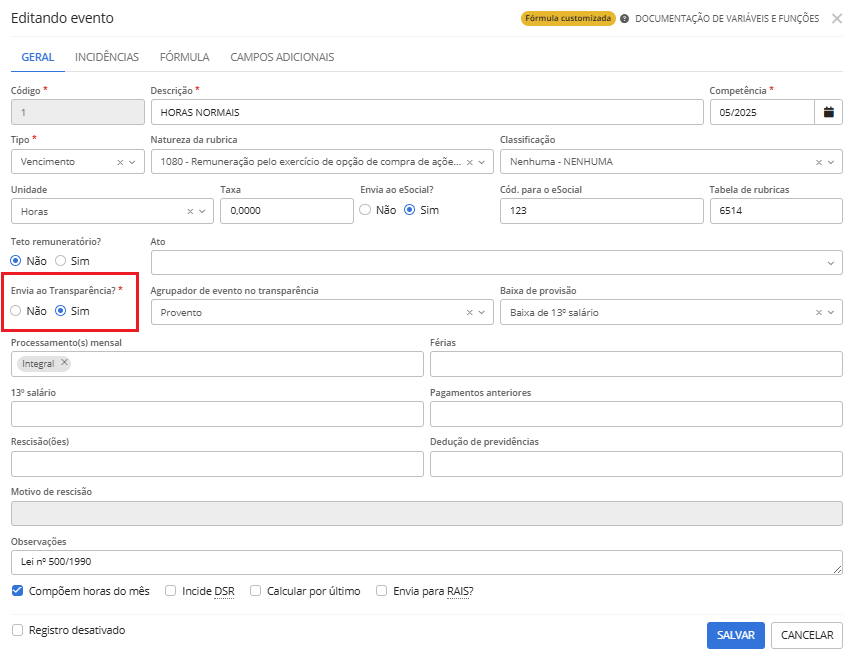848x658 pixels.
Task: Check the Registro desativado checkbox
Action: pyautogui.click(x=17, y=630)
